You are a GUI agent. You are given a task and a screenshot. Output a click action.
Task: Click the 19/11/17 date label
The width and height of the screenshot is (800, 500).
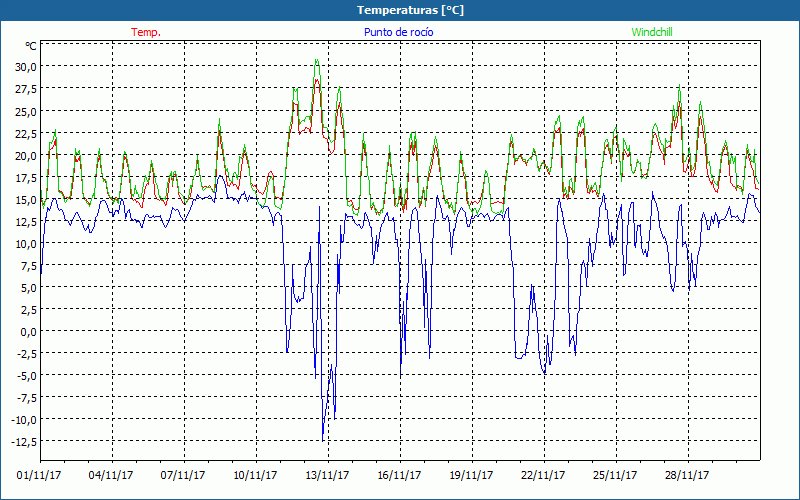pos(471,476)
